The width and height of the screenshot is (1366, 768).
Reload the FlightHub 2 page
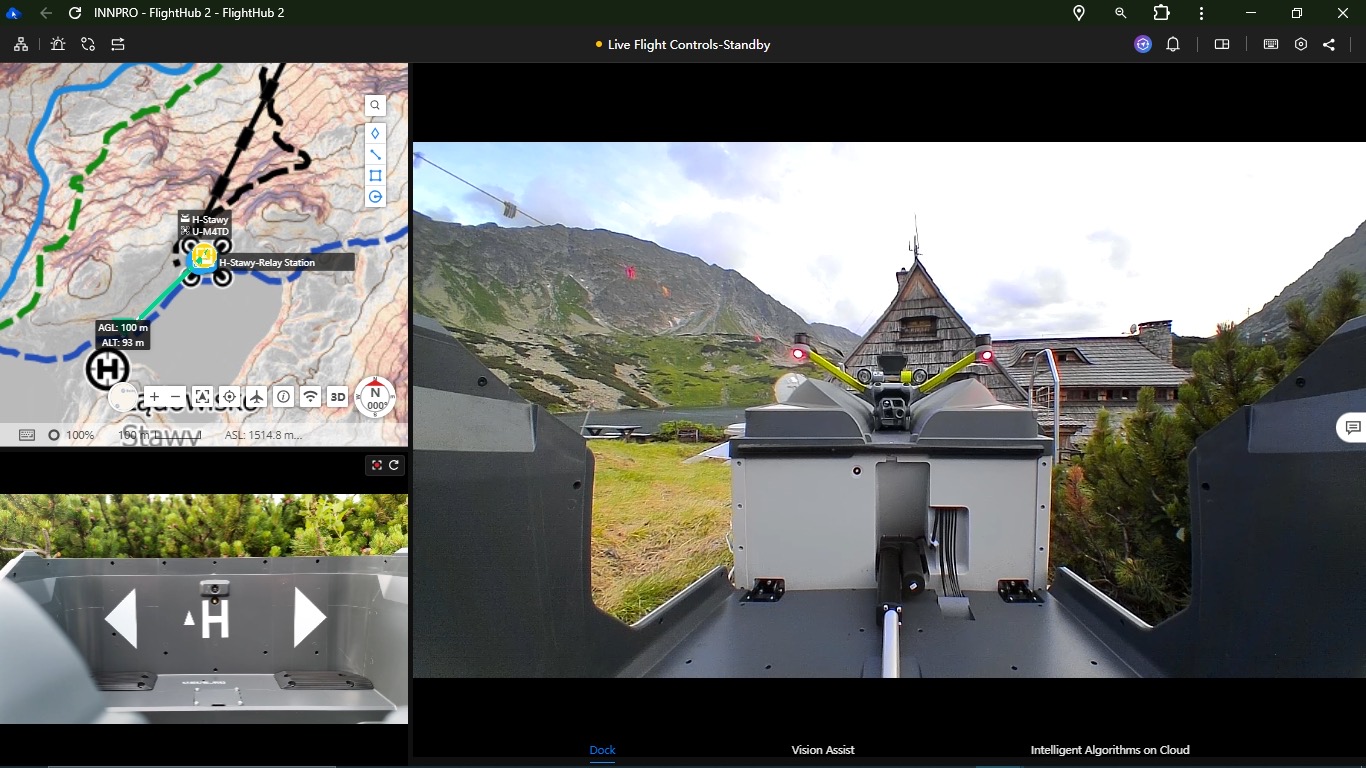75,13
